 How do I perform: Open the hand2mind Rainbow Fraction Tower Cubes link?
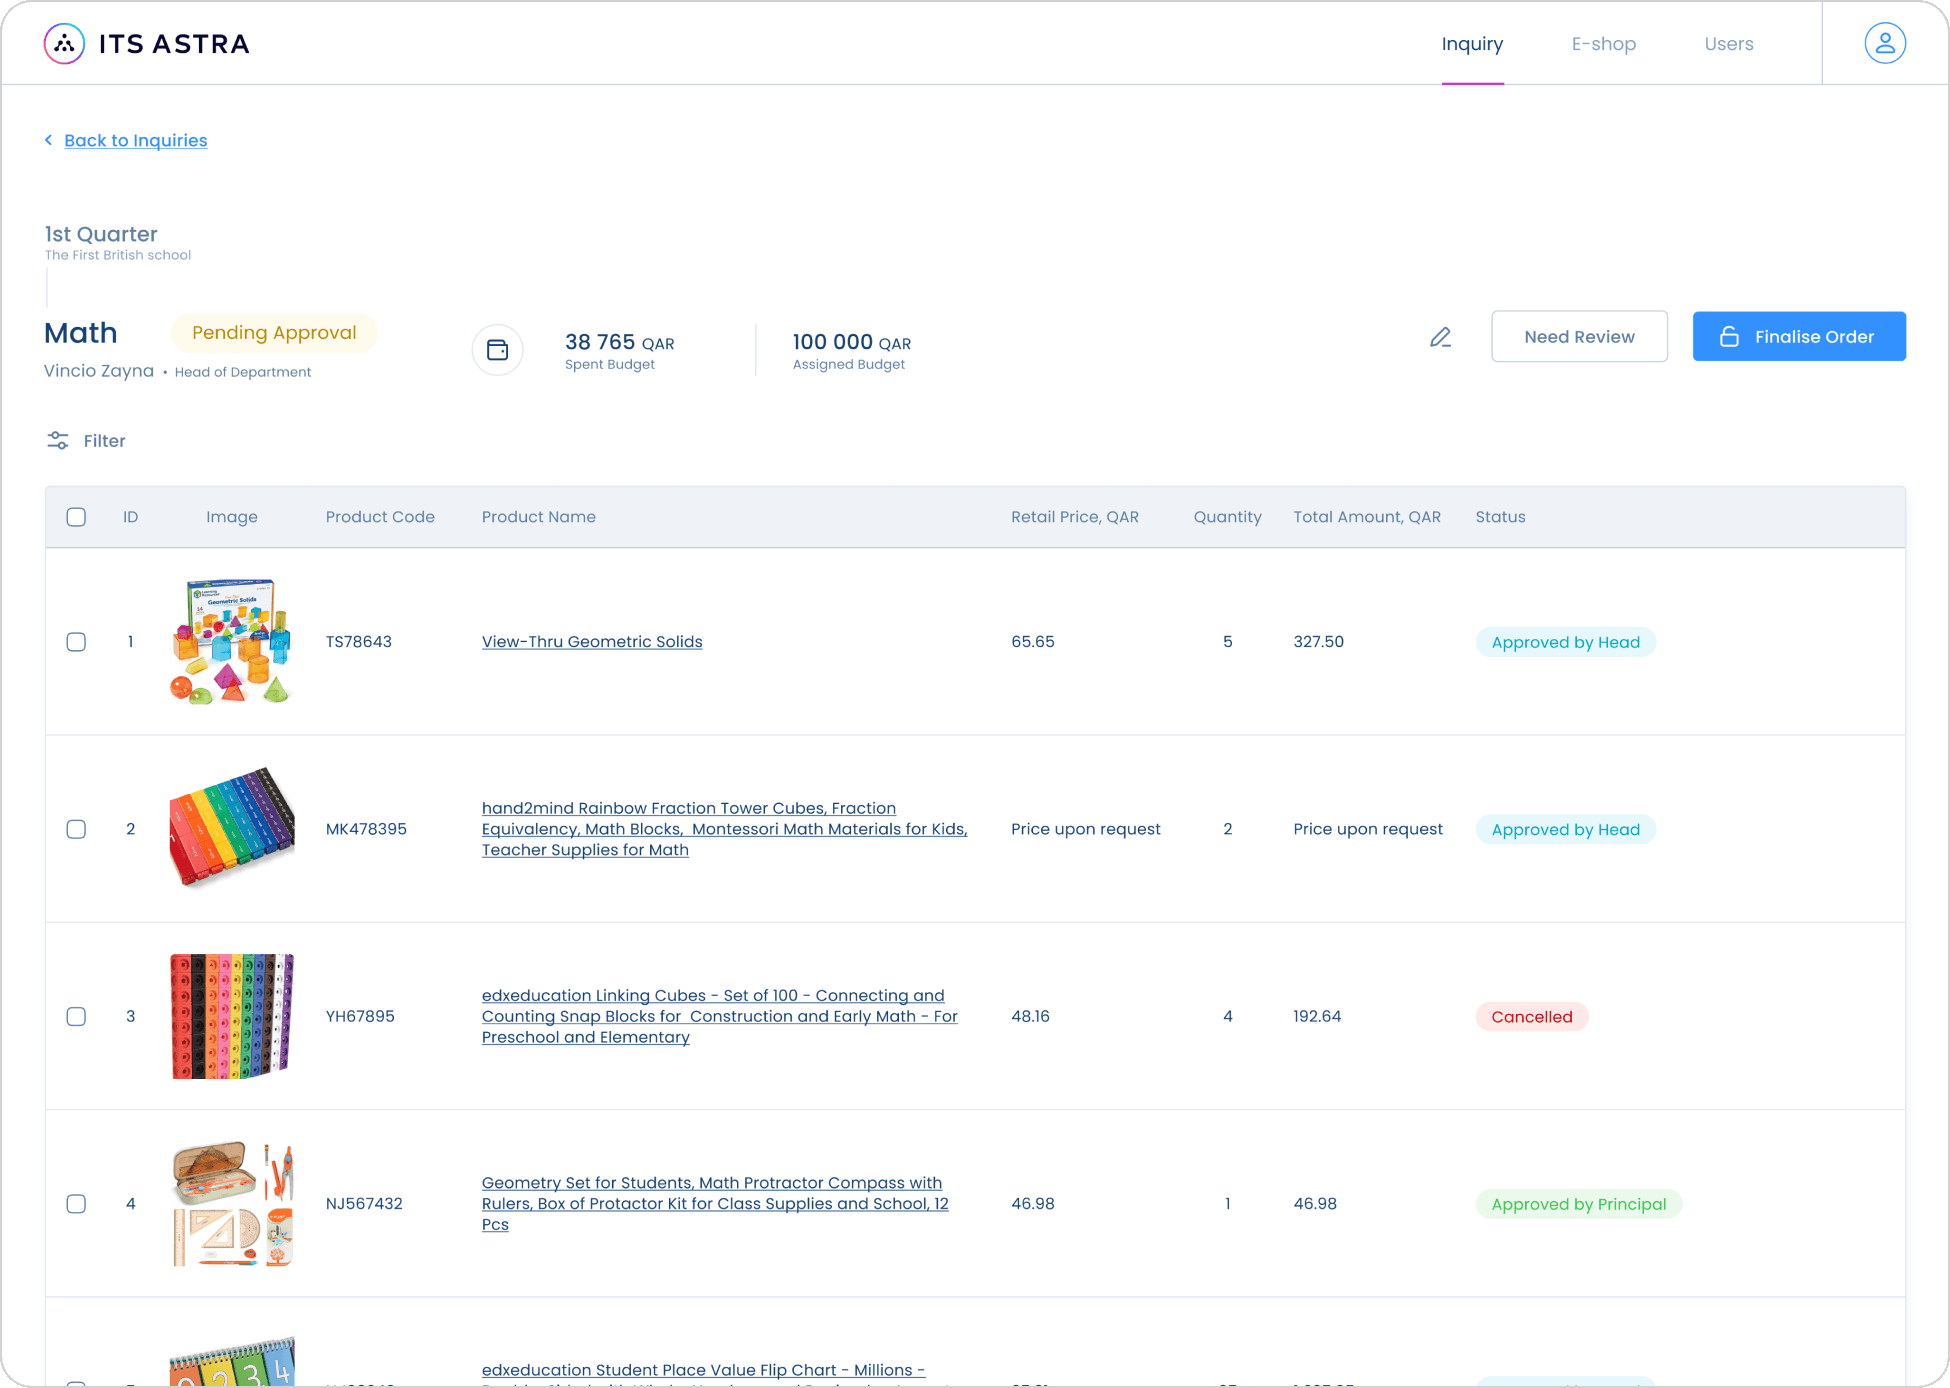click(x=724, y=828)
